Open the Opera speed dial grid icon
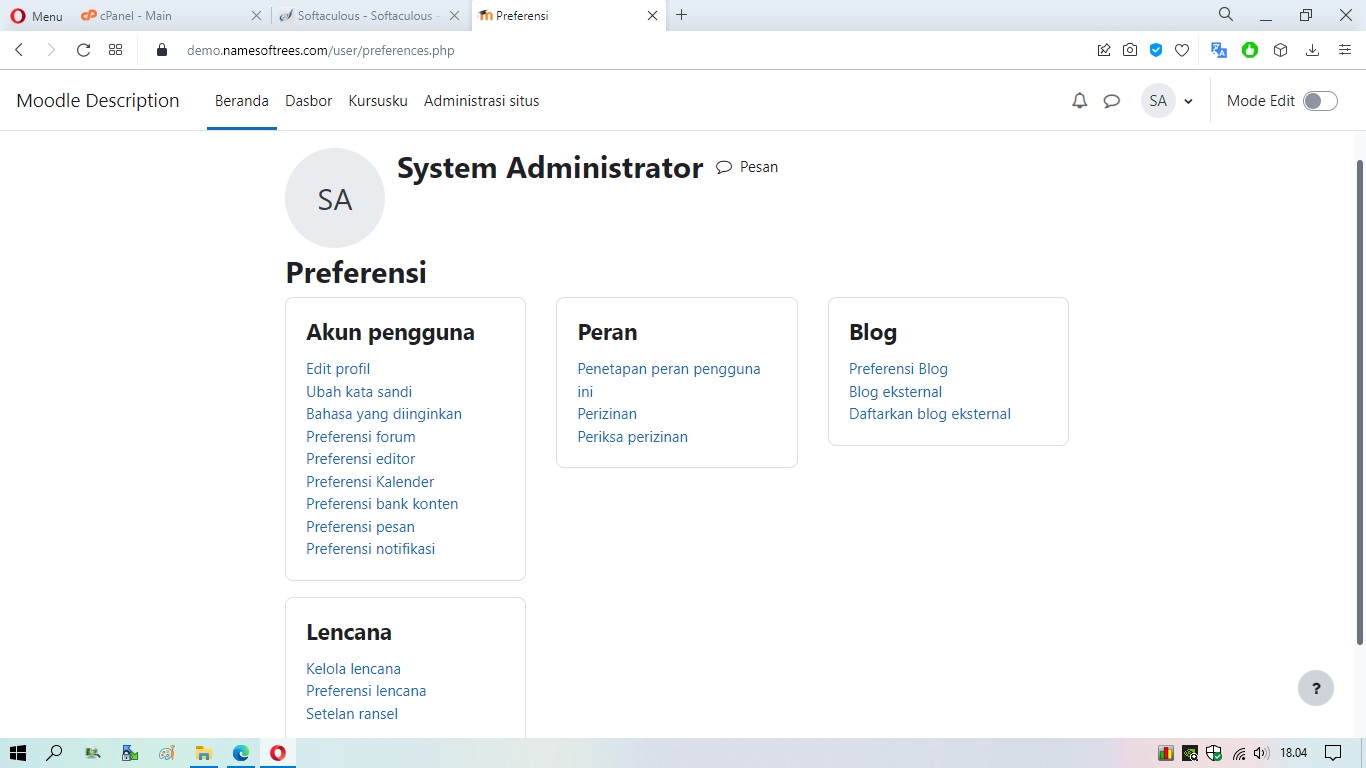 (x=116, y=50)
